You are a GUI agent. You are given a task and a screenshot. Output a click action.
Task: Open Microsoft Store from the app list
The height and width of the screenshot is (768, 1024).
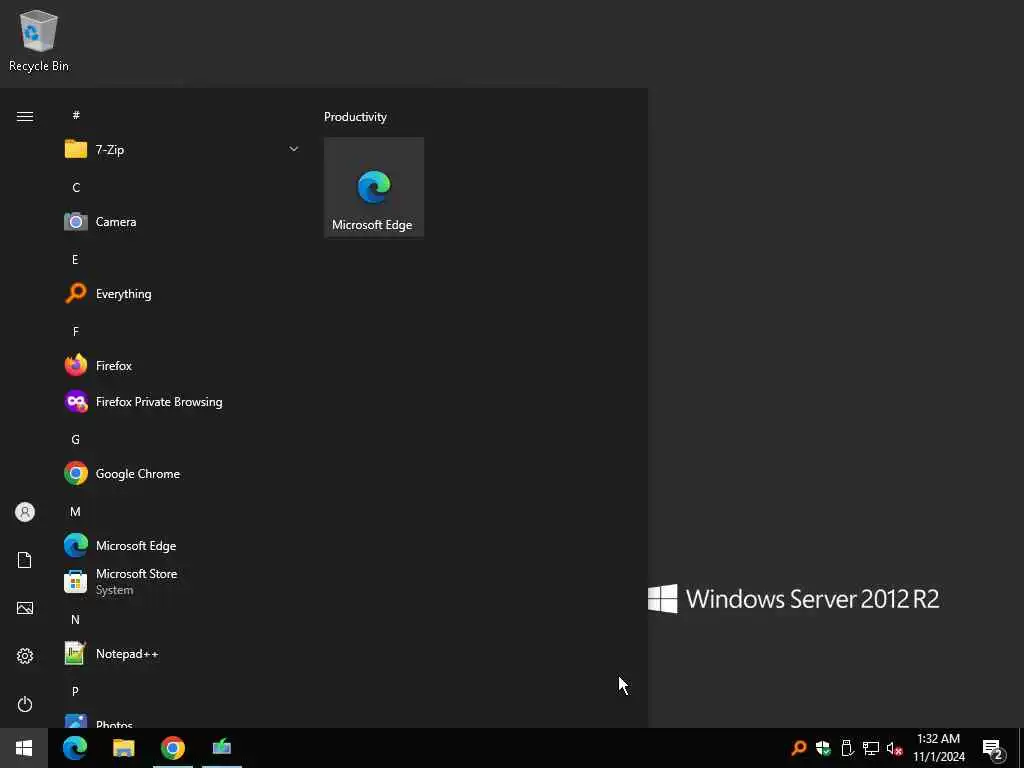pos(182,581)
